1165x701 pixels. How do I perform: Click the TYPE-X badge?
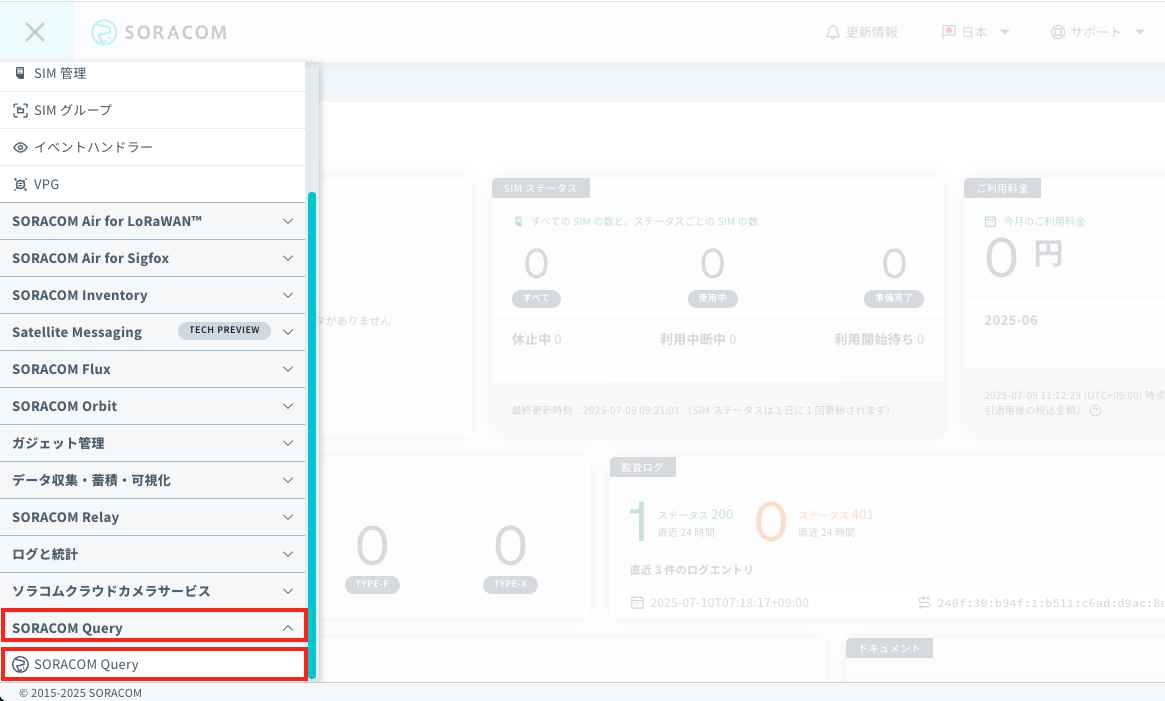510,584
